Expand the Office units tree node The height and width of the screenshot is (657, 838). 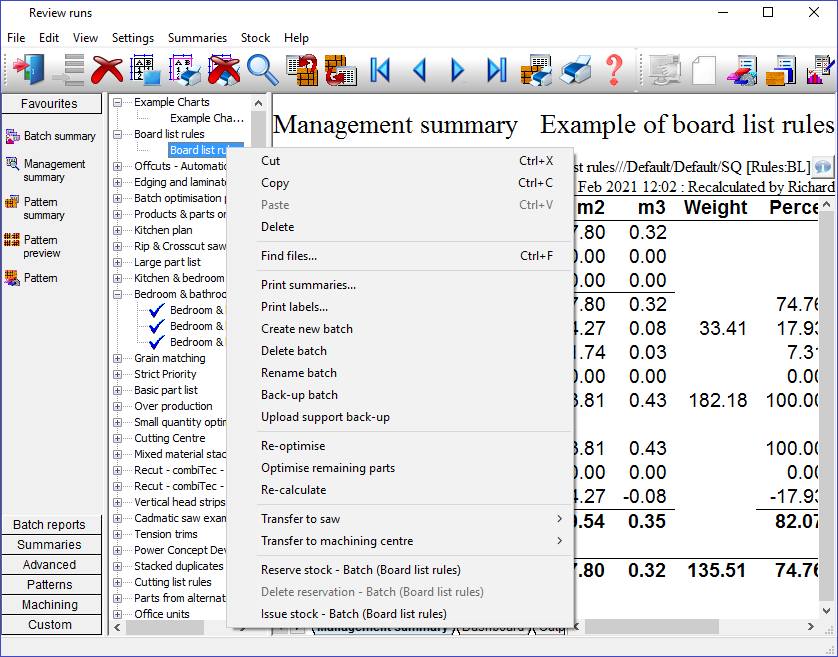click(x=118, y=614)
